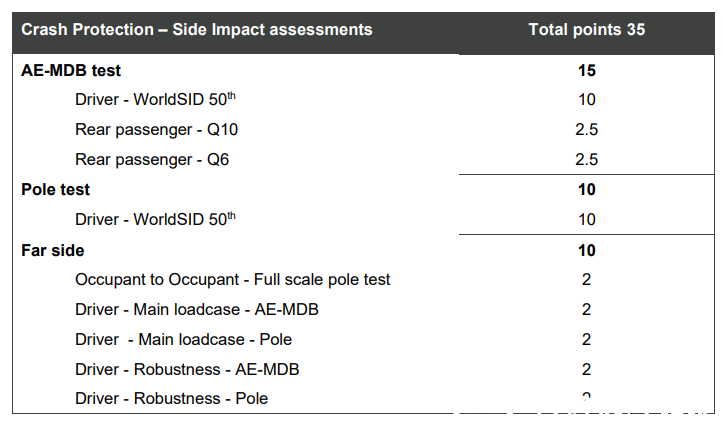Click Occupant to Occupant - Full scale pole test
This screenshot has height=433, width=723.
tap(232, 279)
